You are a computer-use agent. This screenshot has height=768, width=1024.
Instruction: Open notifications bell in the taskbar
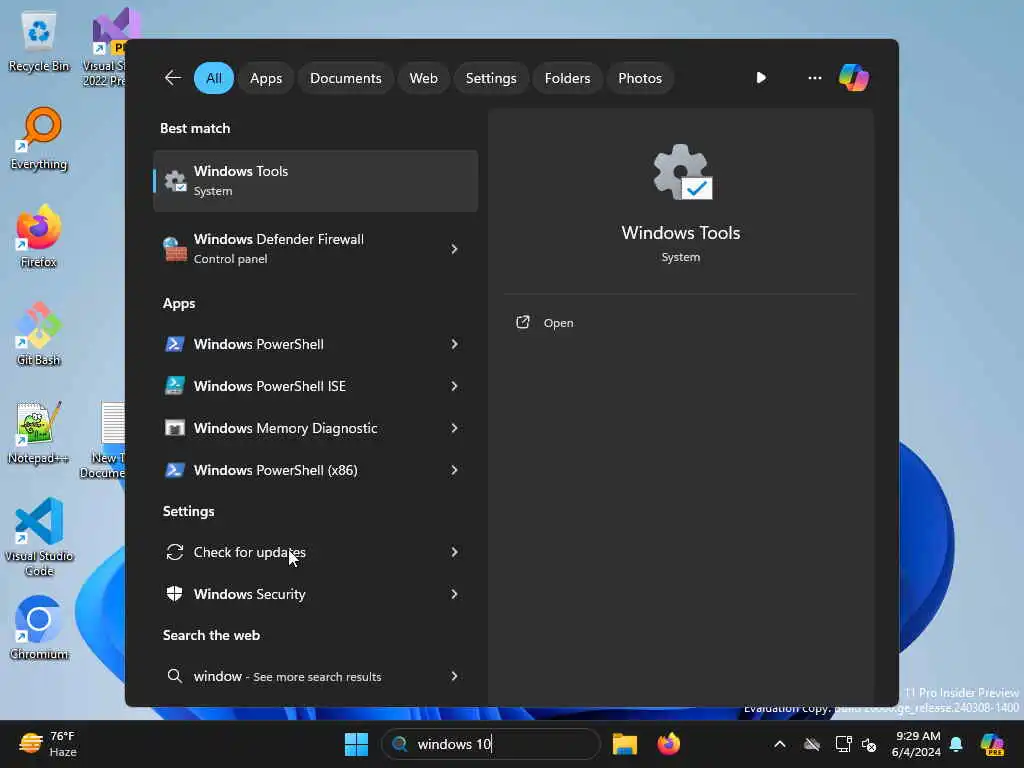(x=956, y=744)
